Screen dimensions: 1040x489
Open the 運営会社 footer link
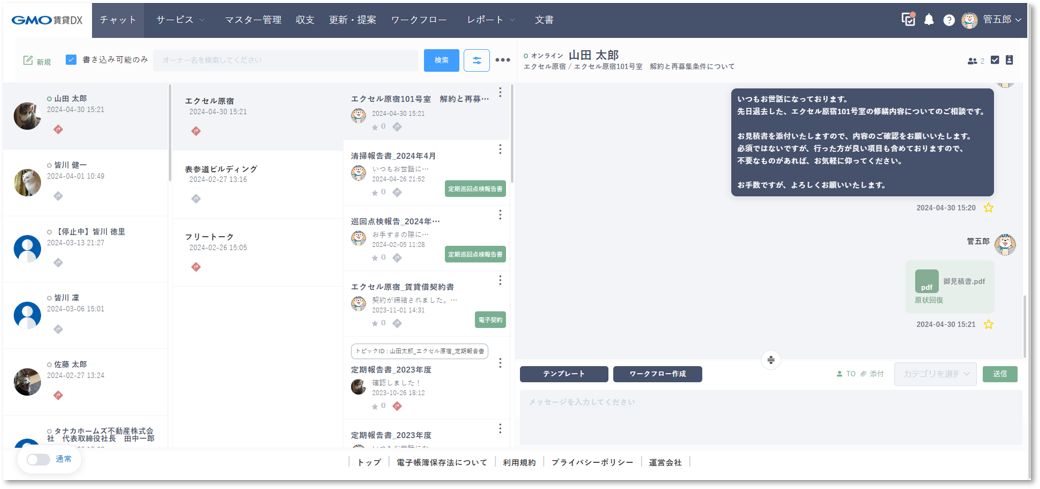point(665,462)
